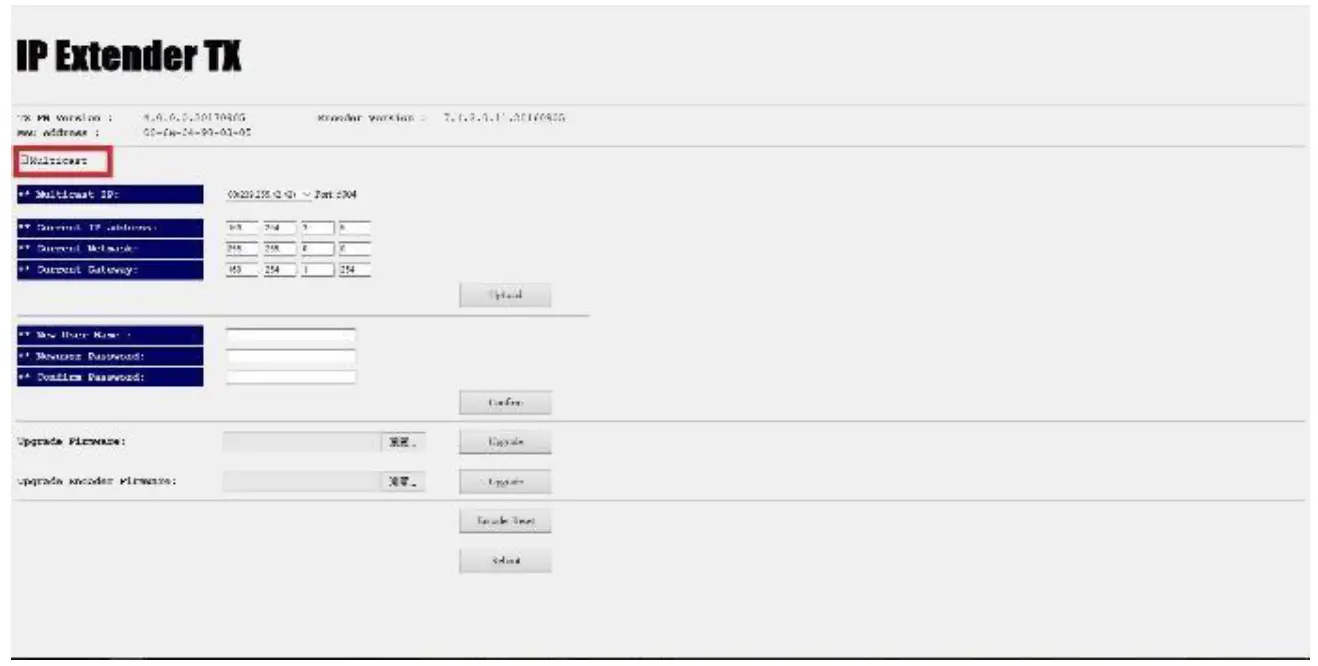The image size is (1318, 666).
Task: Edit third octet of Current Gateway
Action: click(x=317, y=270)
